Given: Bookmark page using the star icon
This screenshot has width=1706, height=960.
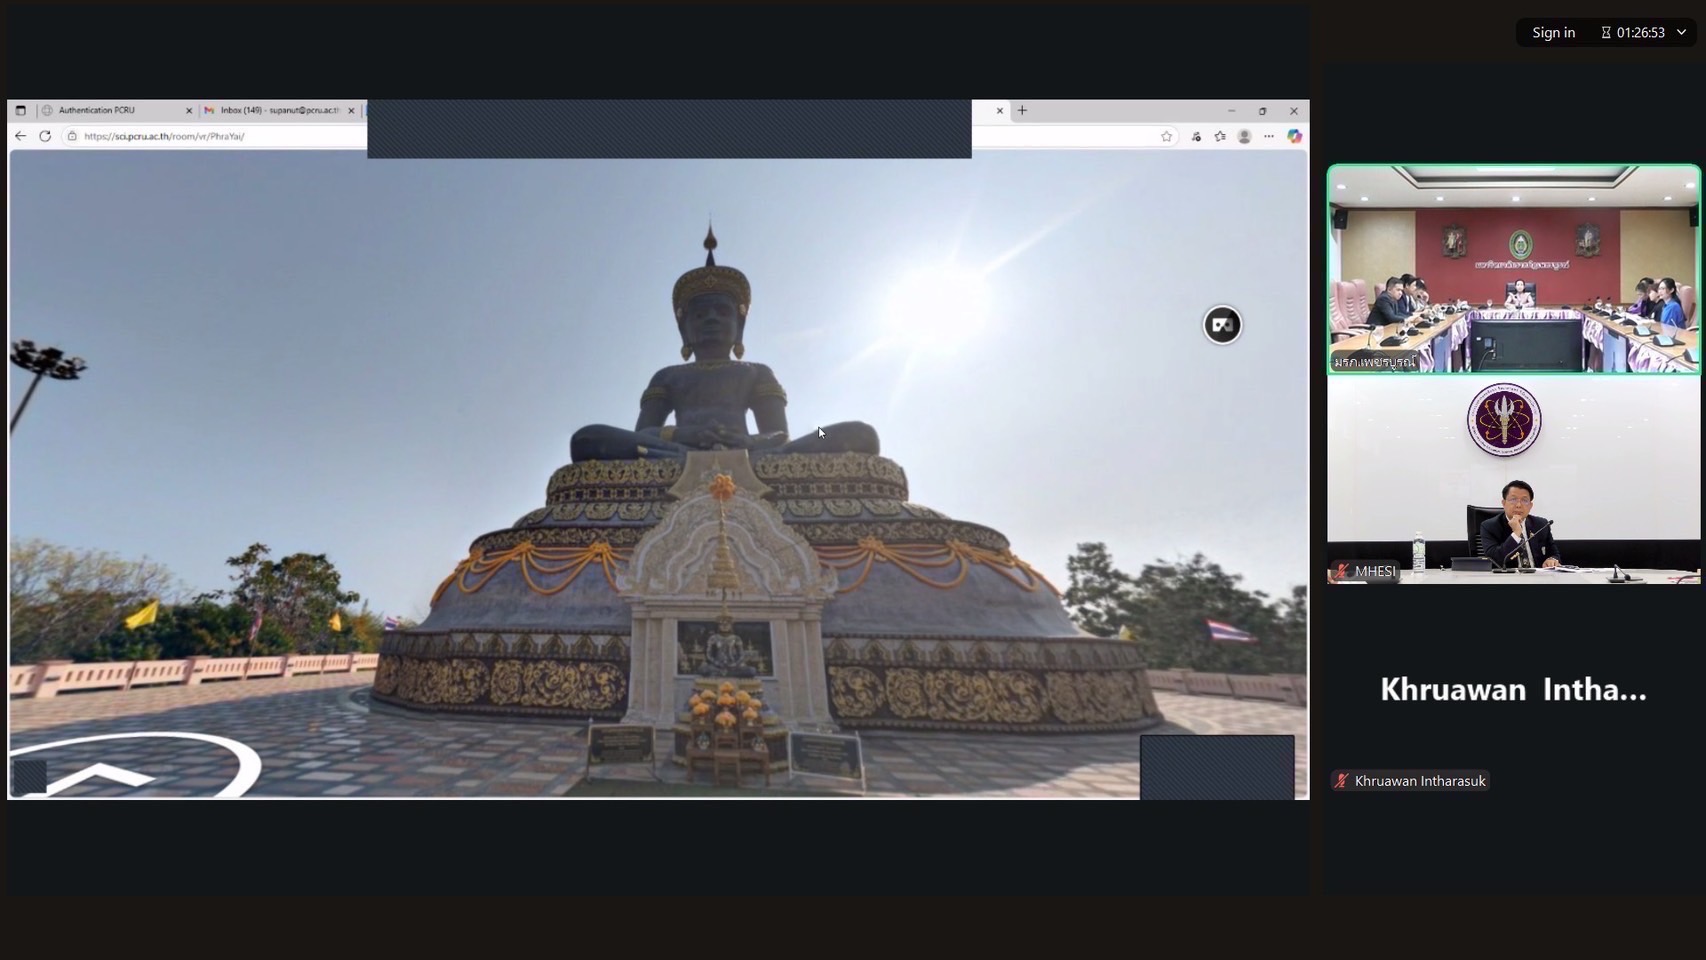Looking at the screenshot, I should (1166, 136).
